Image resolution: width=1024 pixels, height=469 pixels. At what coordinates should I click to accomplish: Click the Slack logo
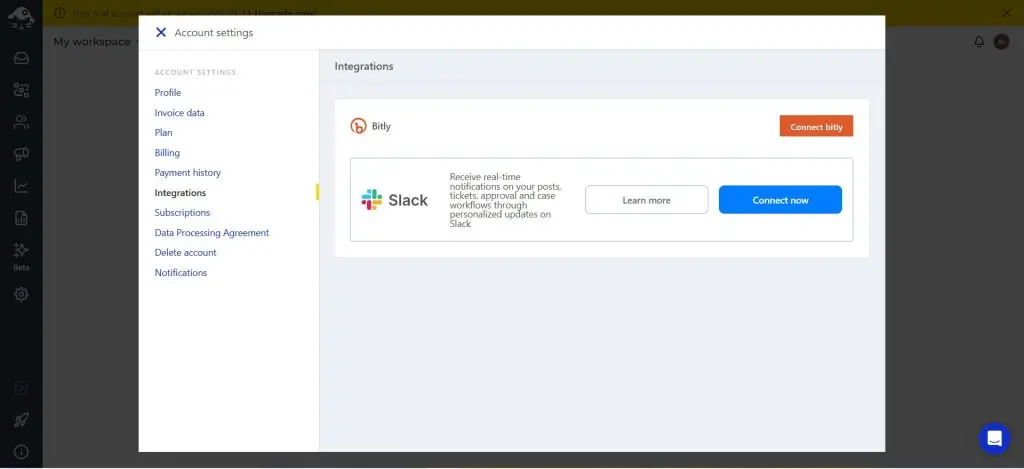click(394, 200)
